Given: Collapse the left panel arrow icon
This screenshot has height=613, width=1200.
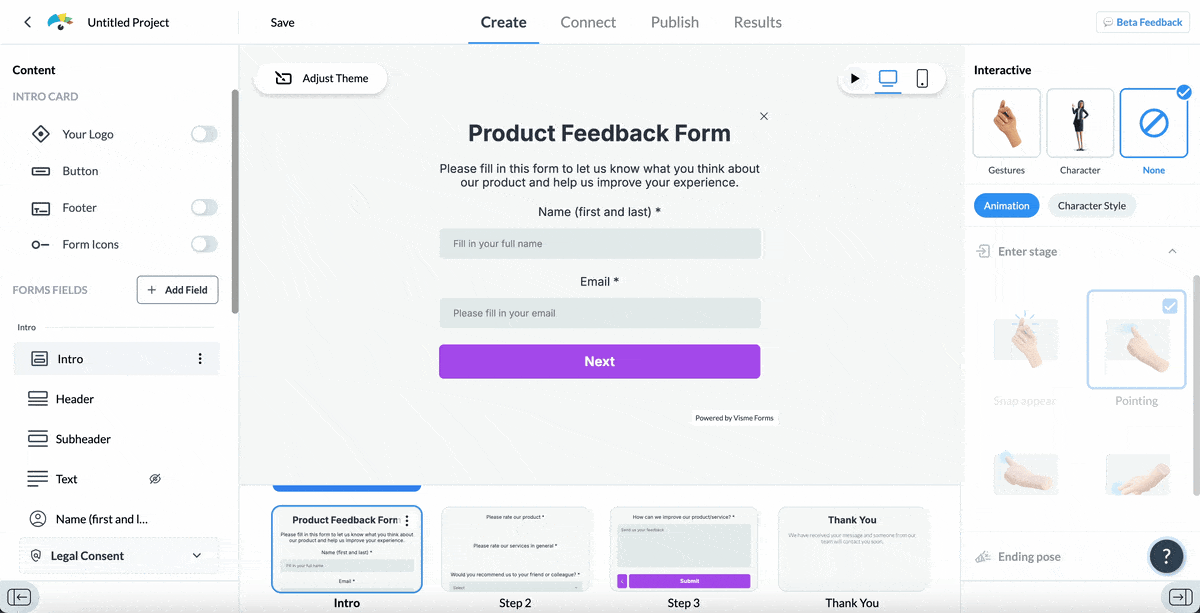Looking at the screenshot, I should coord(20,598).
